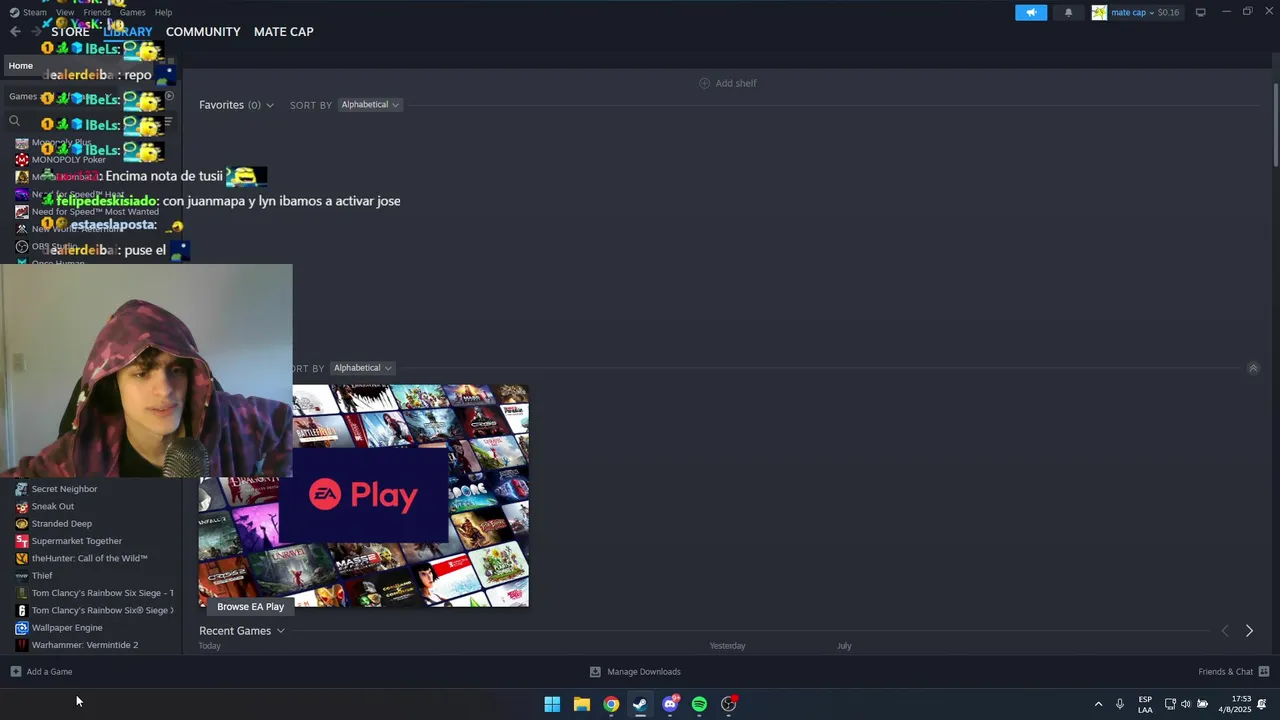The width and height of the screenshot is (1280, 720).
Task: Open Spotify from the taskbar
Action: tap(699, 704)
